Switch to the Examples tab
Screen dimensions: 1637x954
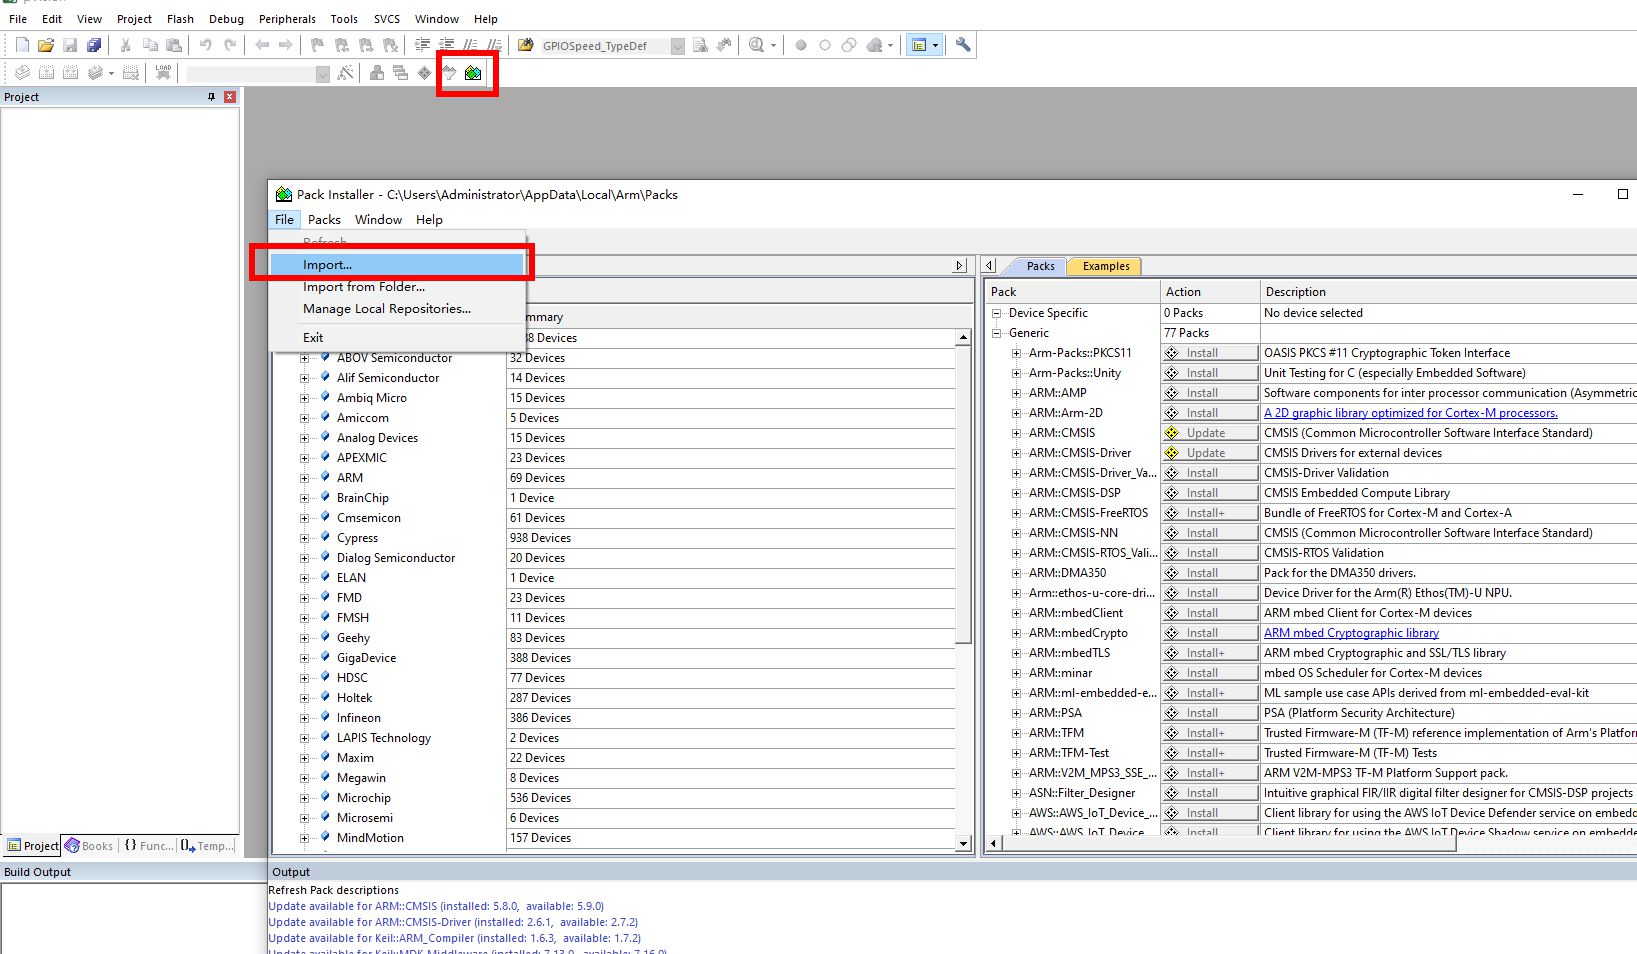pos(1105,266)
